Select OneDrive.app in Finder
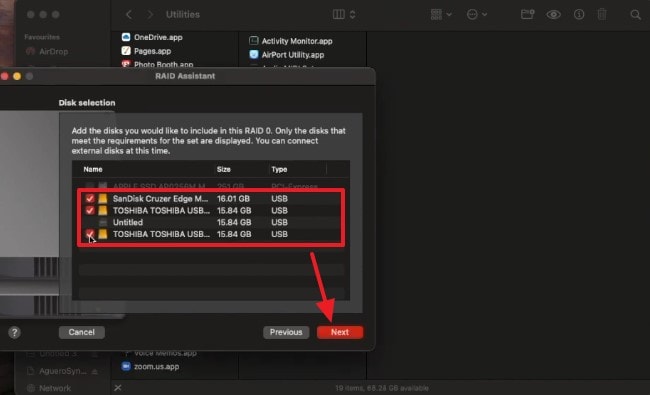 click(x=158, y=37)
